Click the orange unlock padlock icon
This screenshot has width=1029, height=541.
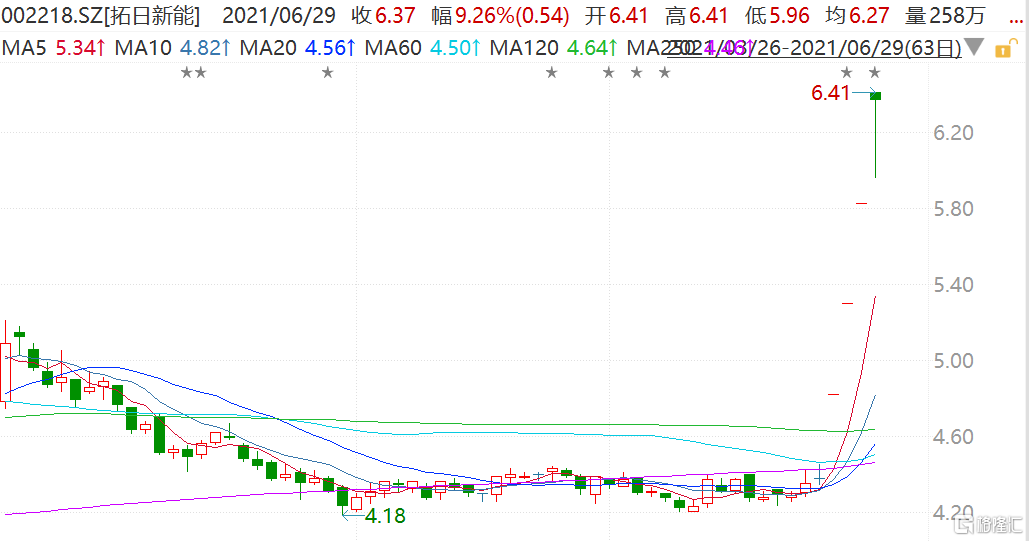pos(1005,49)
